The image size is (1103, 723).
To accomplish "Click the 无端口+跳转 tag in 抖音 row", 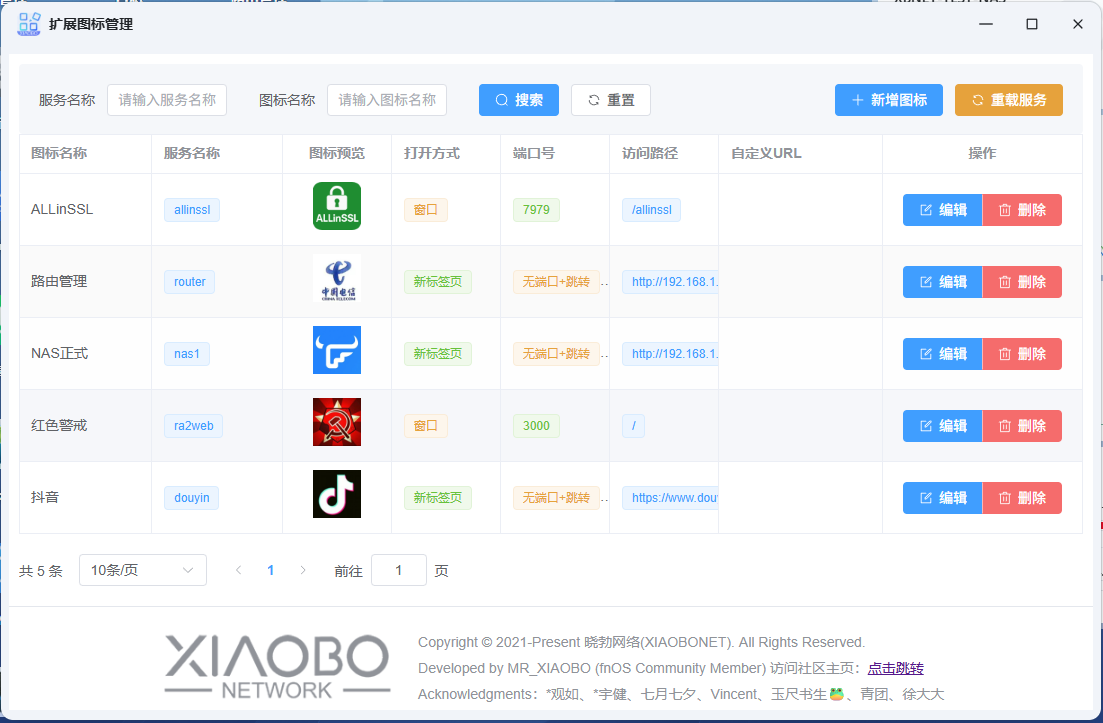I will (556, 498).
